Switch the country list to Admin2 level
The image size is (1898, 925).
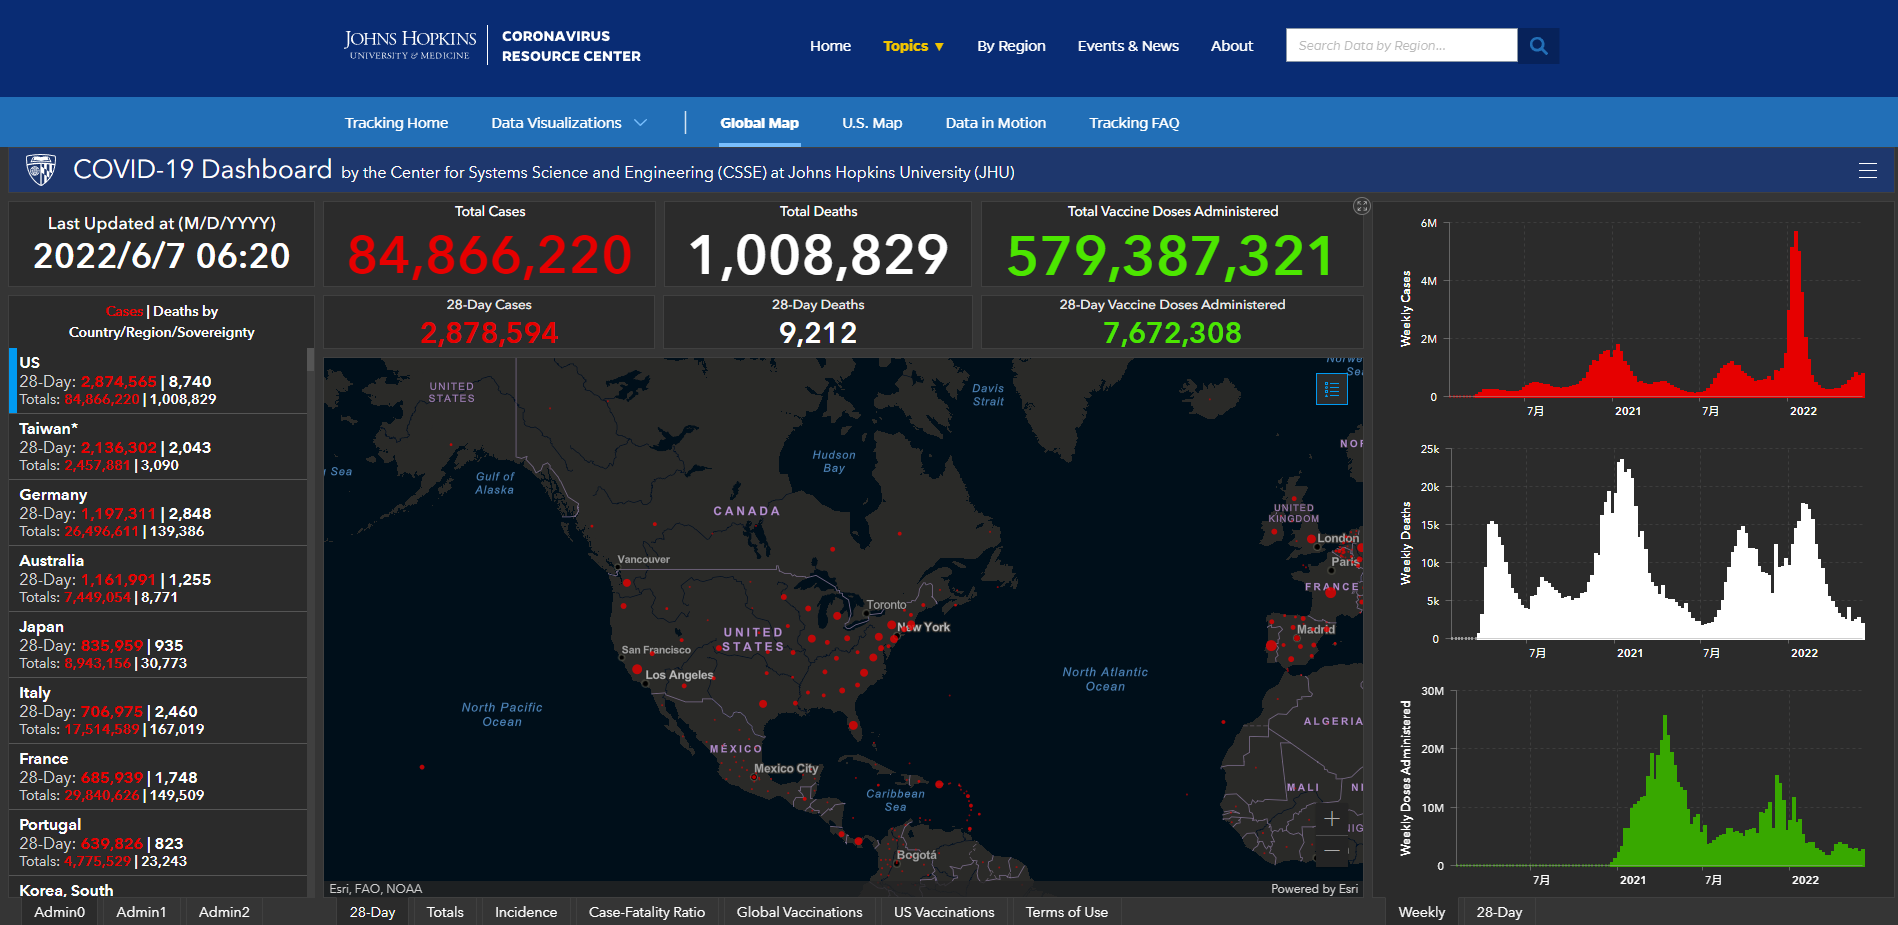click(224, 912)
